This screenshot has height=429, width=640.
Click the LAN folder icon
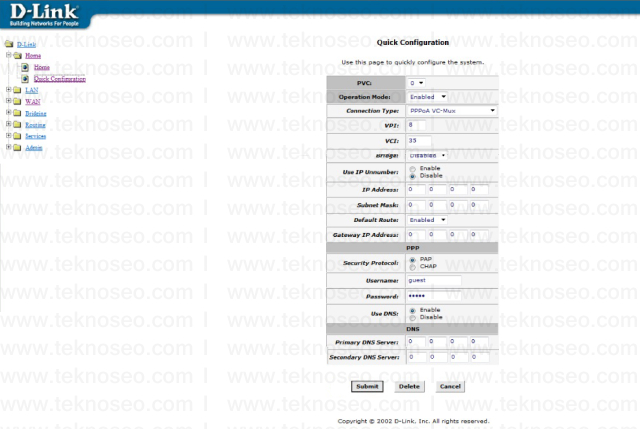tap(17, 90)
